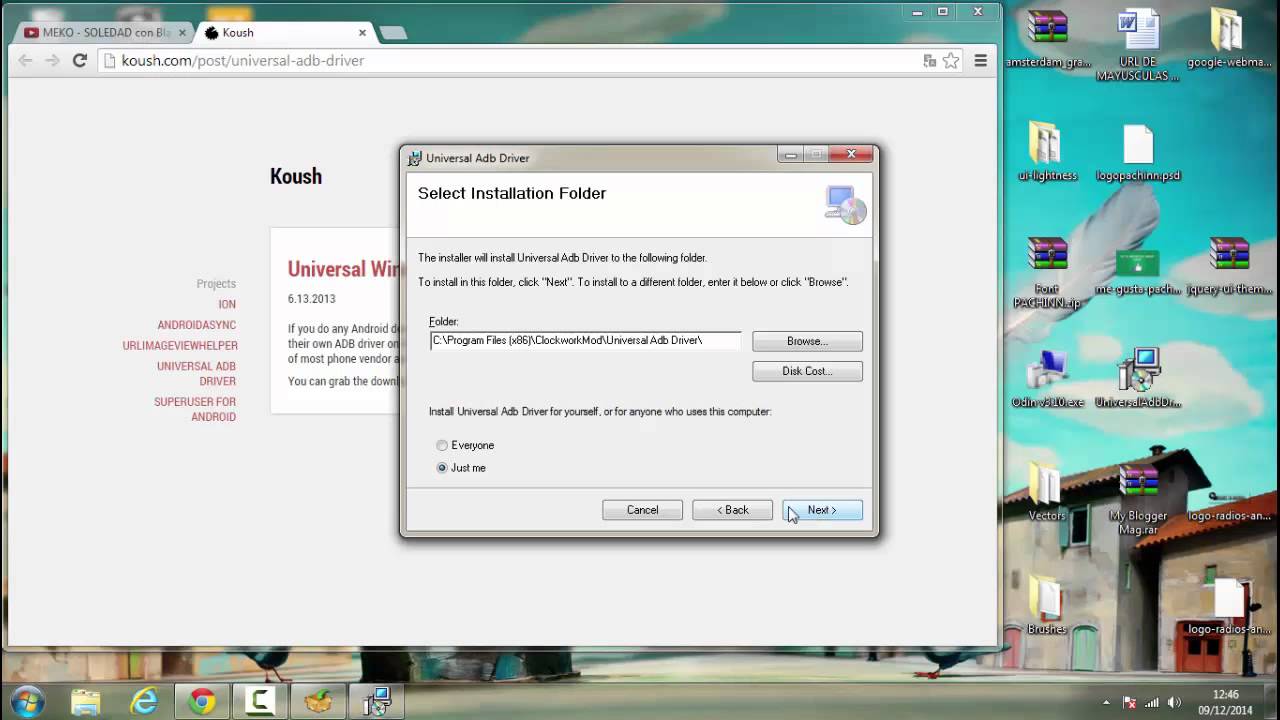Click the installer taskbar icon
1280x720 pixels.
point(376,701)
